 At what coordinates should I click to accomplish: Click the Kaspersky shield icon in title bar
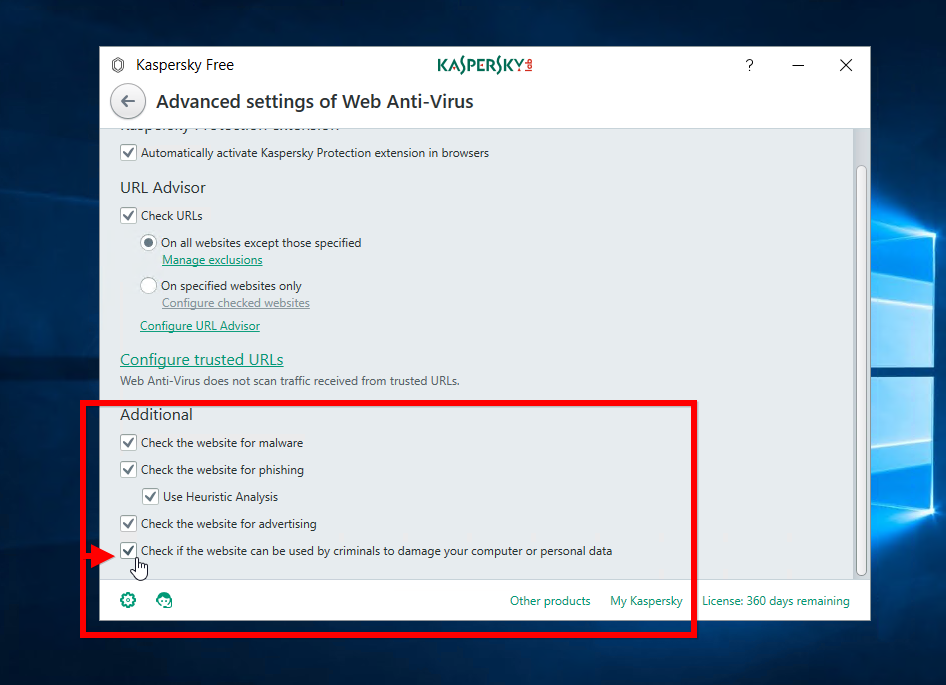[x=118, y=66]
